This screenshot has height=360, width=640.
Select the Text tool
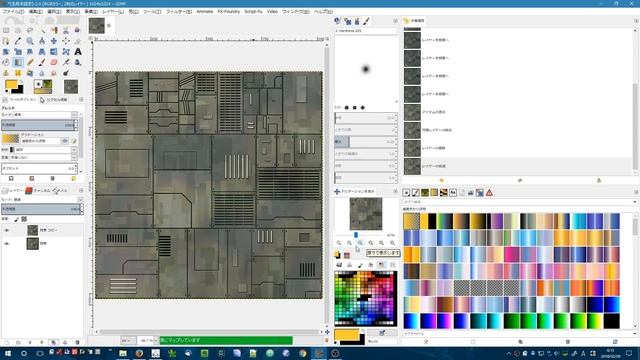[78, 52]
